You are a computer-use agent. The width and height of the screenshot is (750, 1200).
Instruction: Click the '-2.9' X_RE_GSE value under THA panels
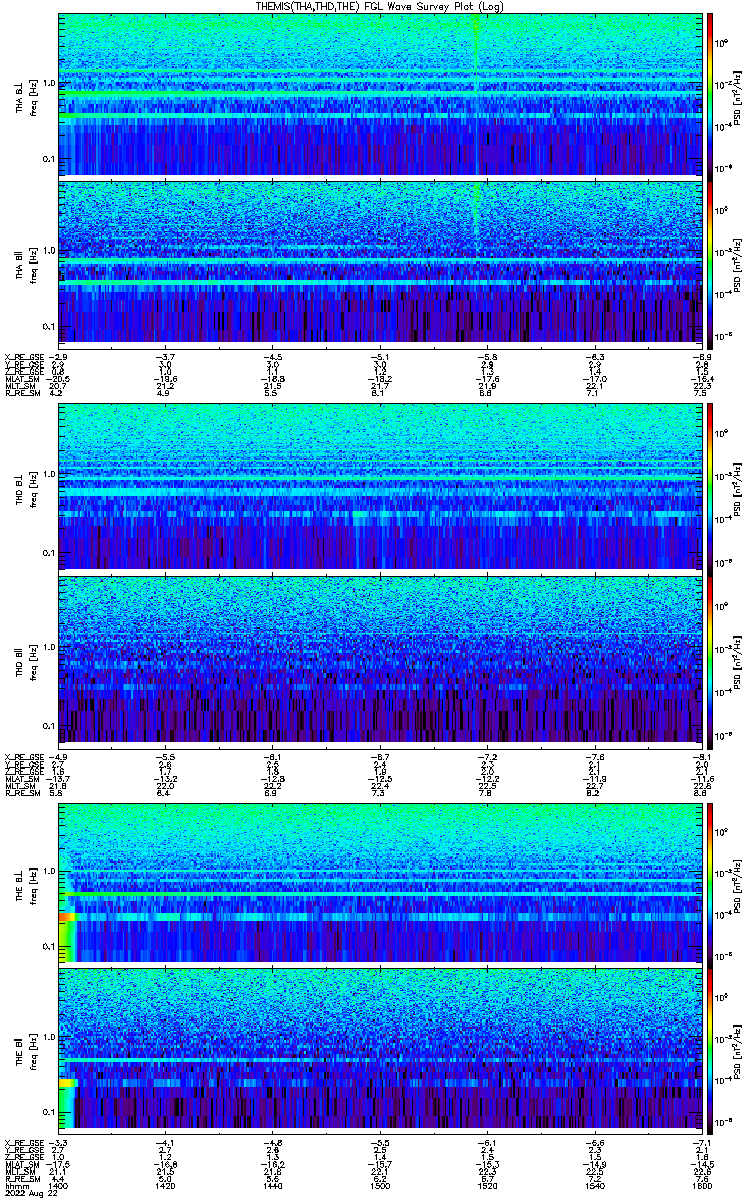[x=59, y=356]
